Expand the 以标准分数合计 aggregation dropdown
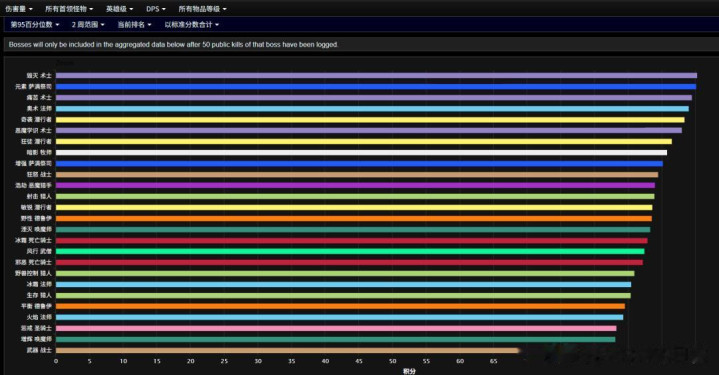Image resolution: width=719 pixels, height=375 pixels. 192,24
